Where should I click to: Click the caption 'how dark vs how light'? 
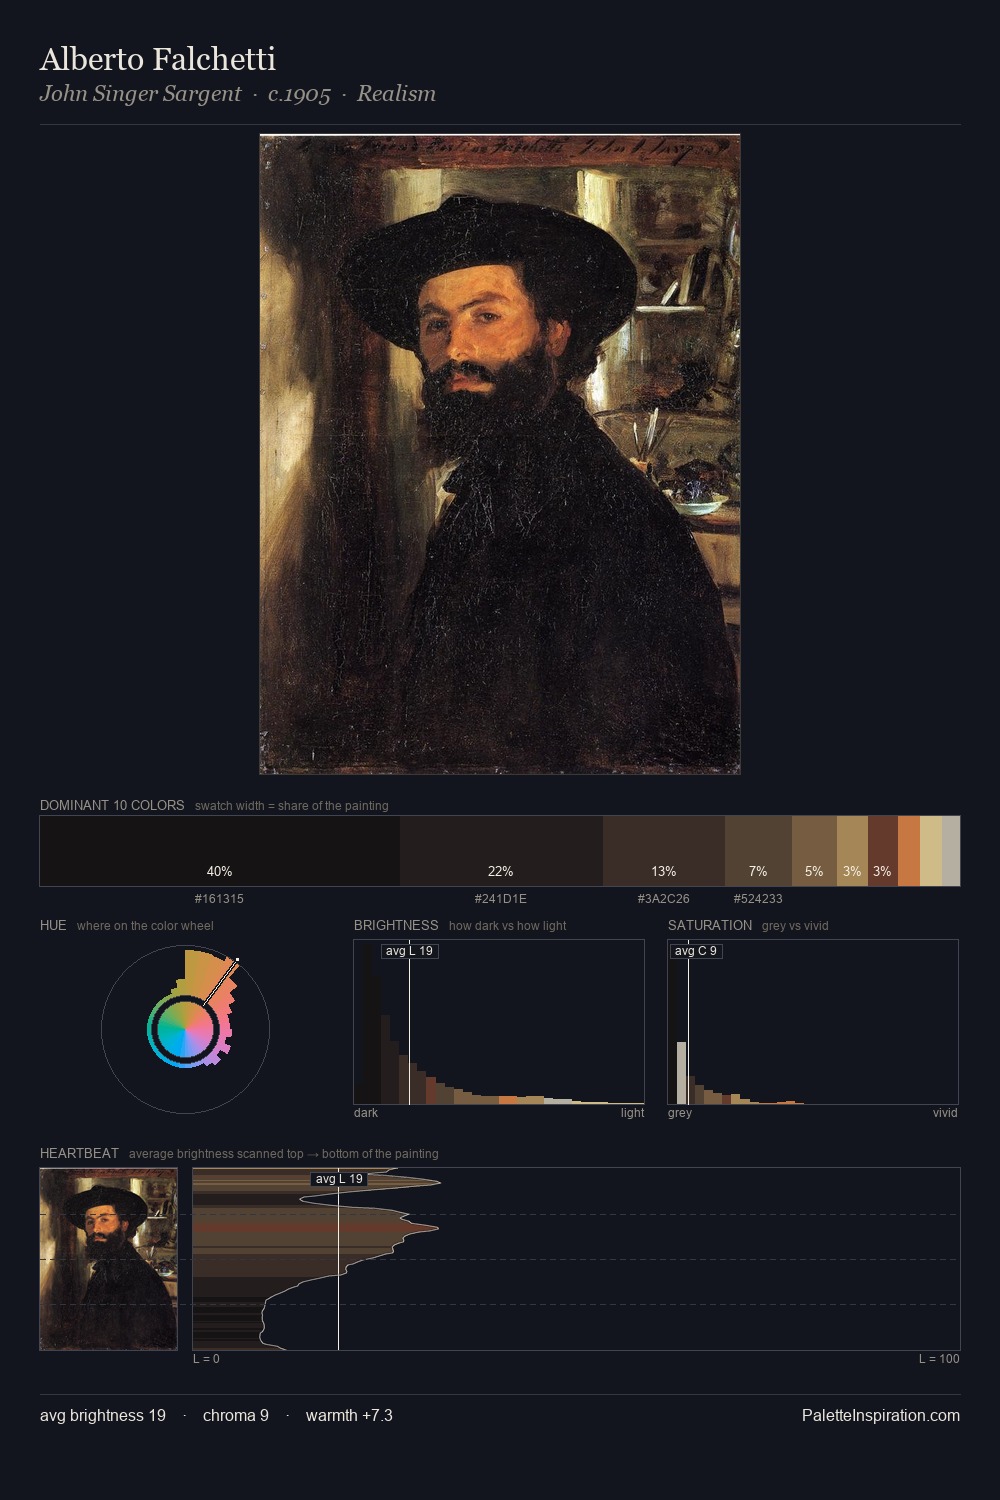pyautogui.click(x=507, y=926)
